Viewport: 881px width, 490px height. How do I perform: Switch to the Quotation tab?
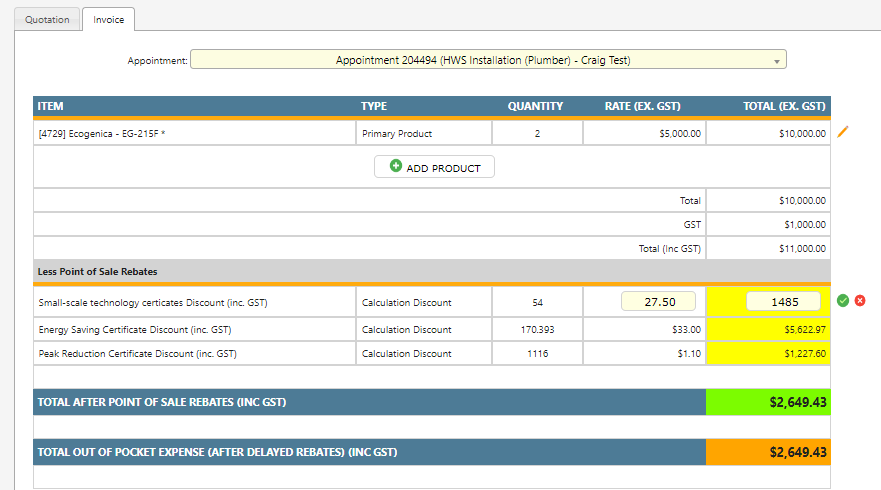47,19
